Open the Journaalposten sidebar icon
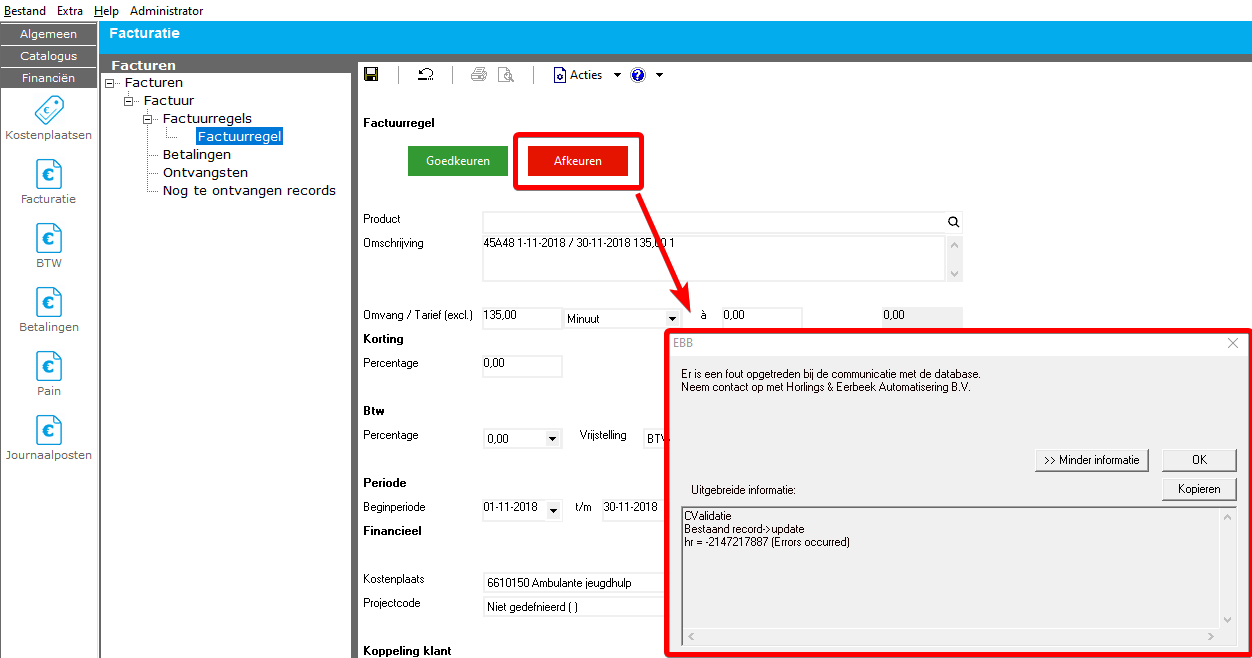The height and width of the screenshot is (658, 1252). coord(49,431)
